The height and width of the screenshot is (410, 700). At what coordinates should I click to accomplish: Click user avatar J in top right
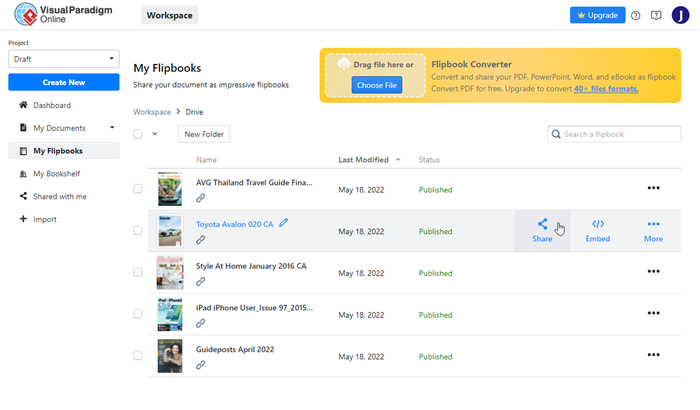680,15
